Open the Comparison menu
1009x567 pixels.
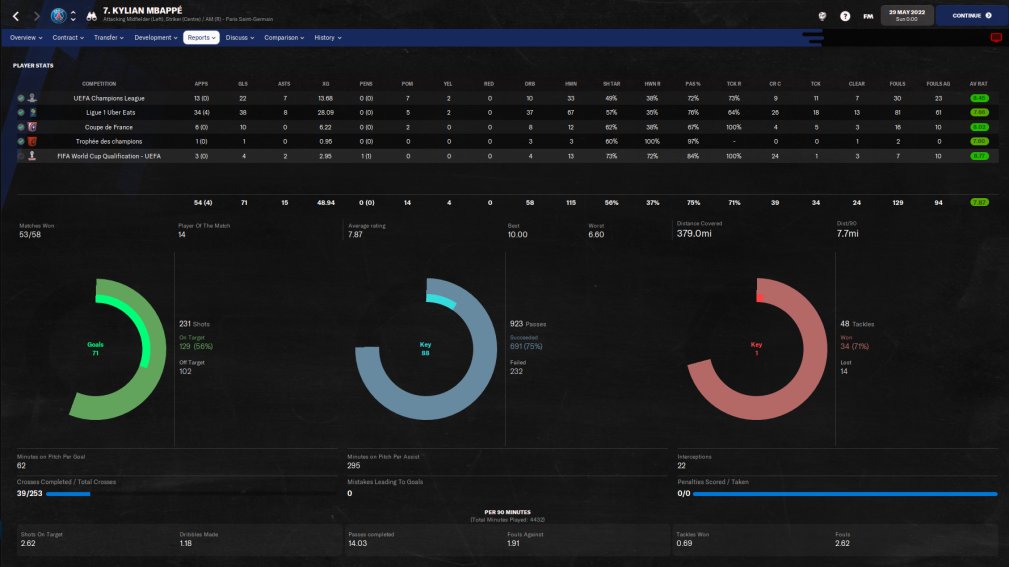tap(284, 38)
